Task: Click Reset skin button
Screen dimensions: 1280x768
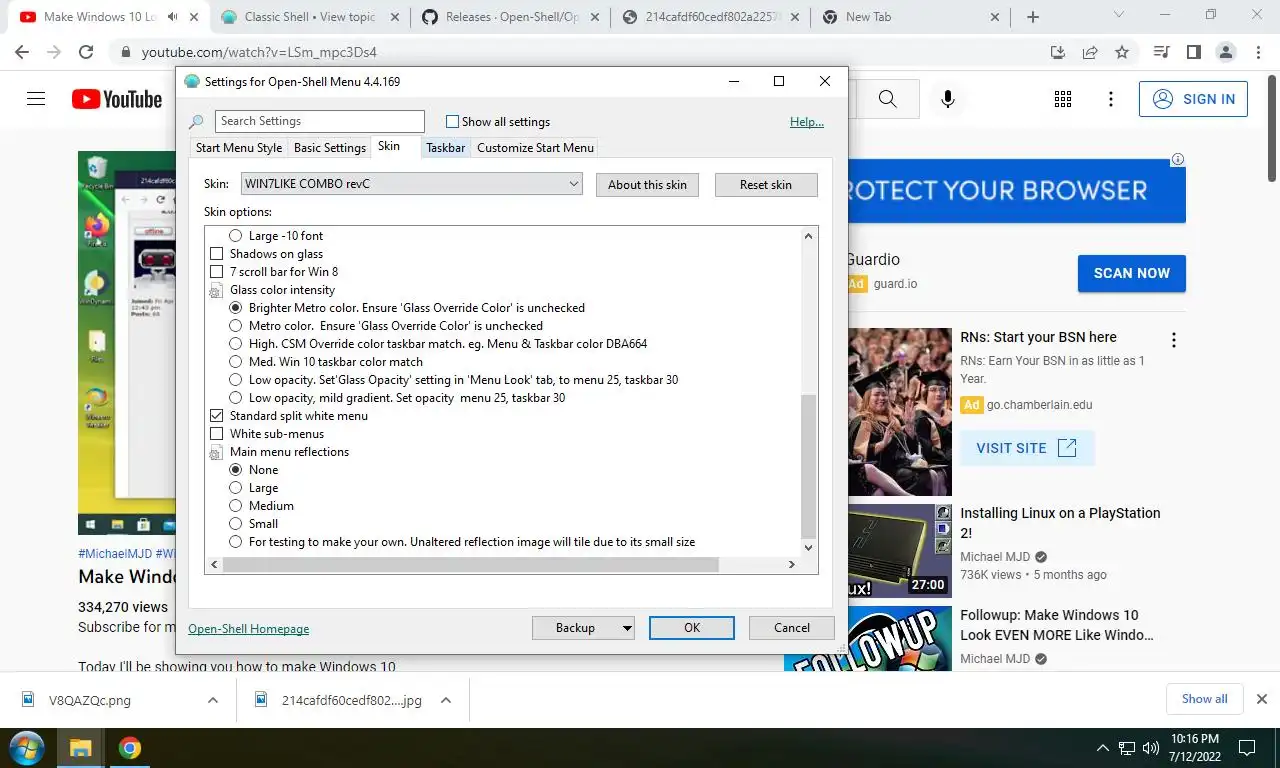Action: (x=766, y=185)
